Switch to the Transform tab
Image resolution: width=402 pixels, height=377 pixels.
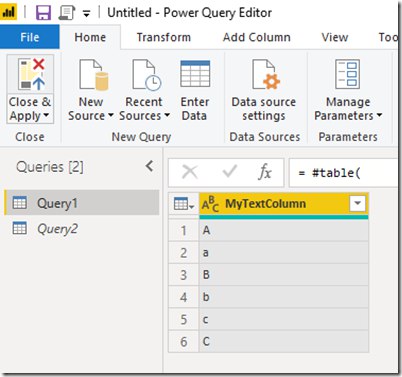[x=164, y=37]
